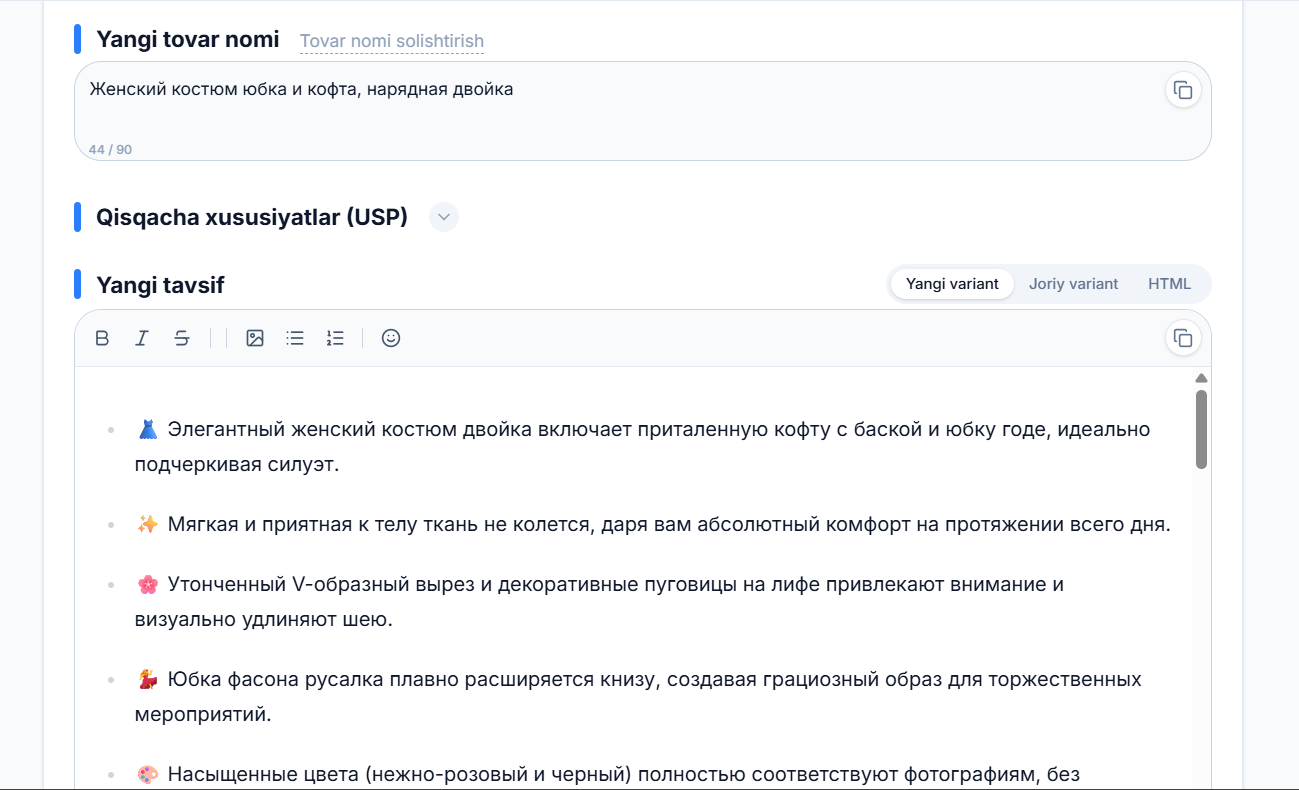The height and width of the screenshot is (790, 1299).
Task: Toggle bold formatting in description editor
Action: point(102,338)
